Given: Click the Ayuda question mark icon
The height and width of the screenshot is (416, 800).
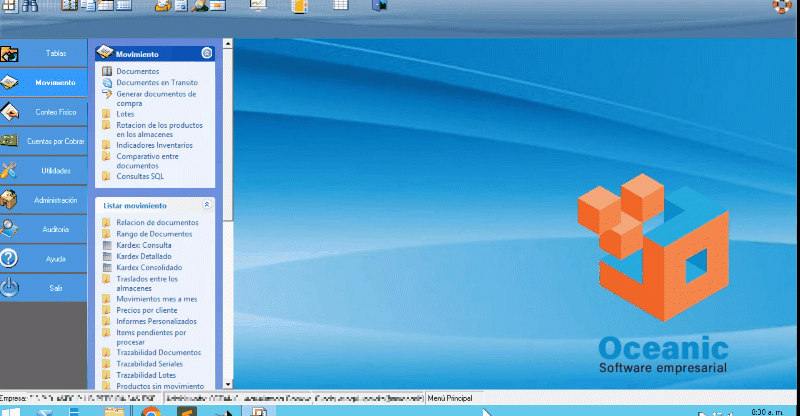Looking at the screenshot, I should click(10, 258).
